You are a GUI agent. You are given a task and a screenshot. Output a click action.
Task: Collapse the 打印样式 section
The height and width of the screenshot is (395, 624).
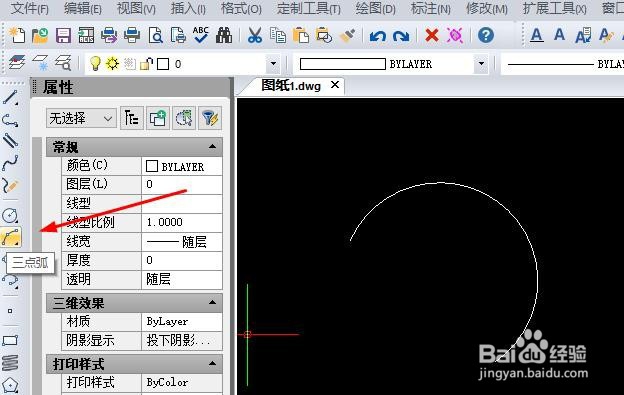point(213,364)
